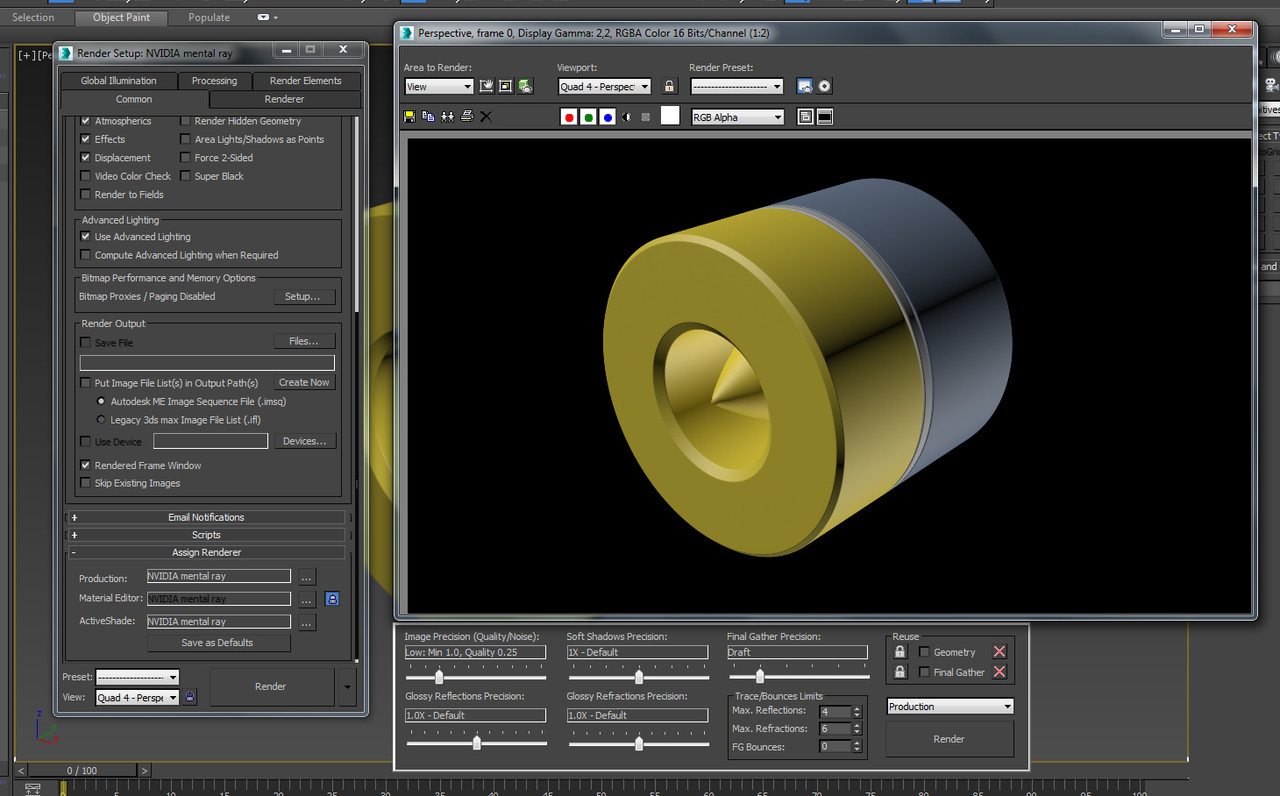Select the Edit Region icon in Area to Render
This screenshot has height=796, width=1280.
(x=486, y=86)
